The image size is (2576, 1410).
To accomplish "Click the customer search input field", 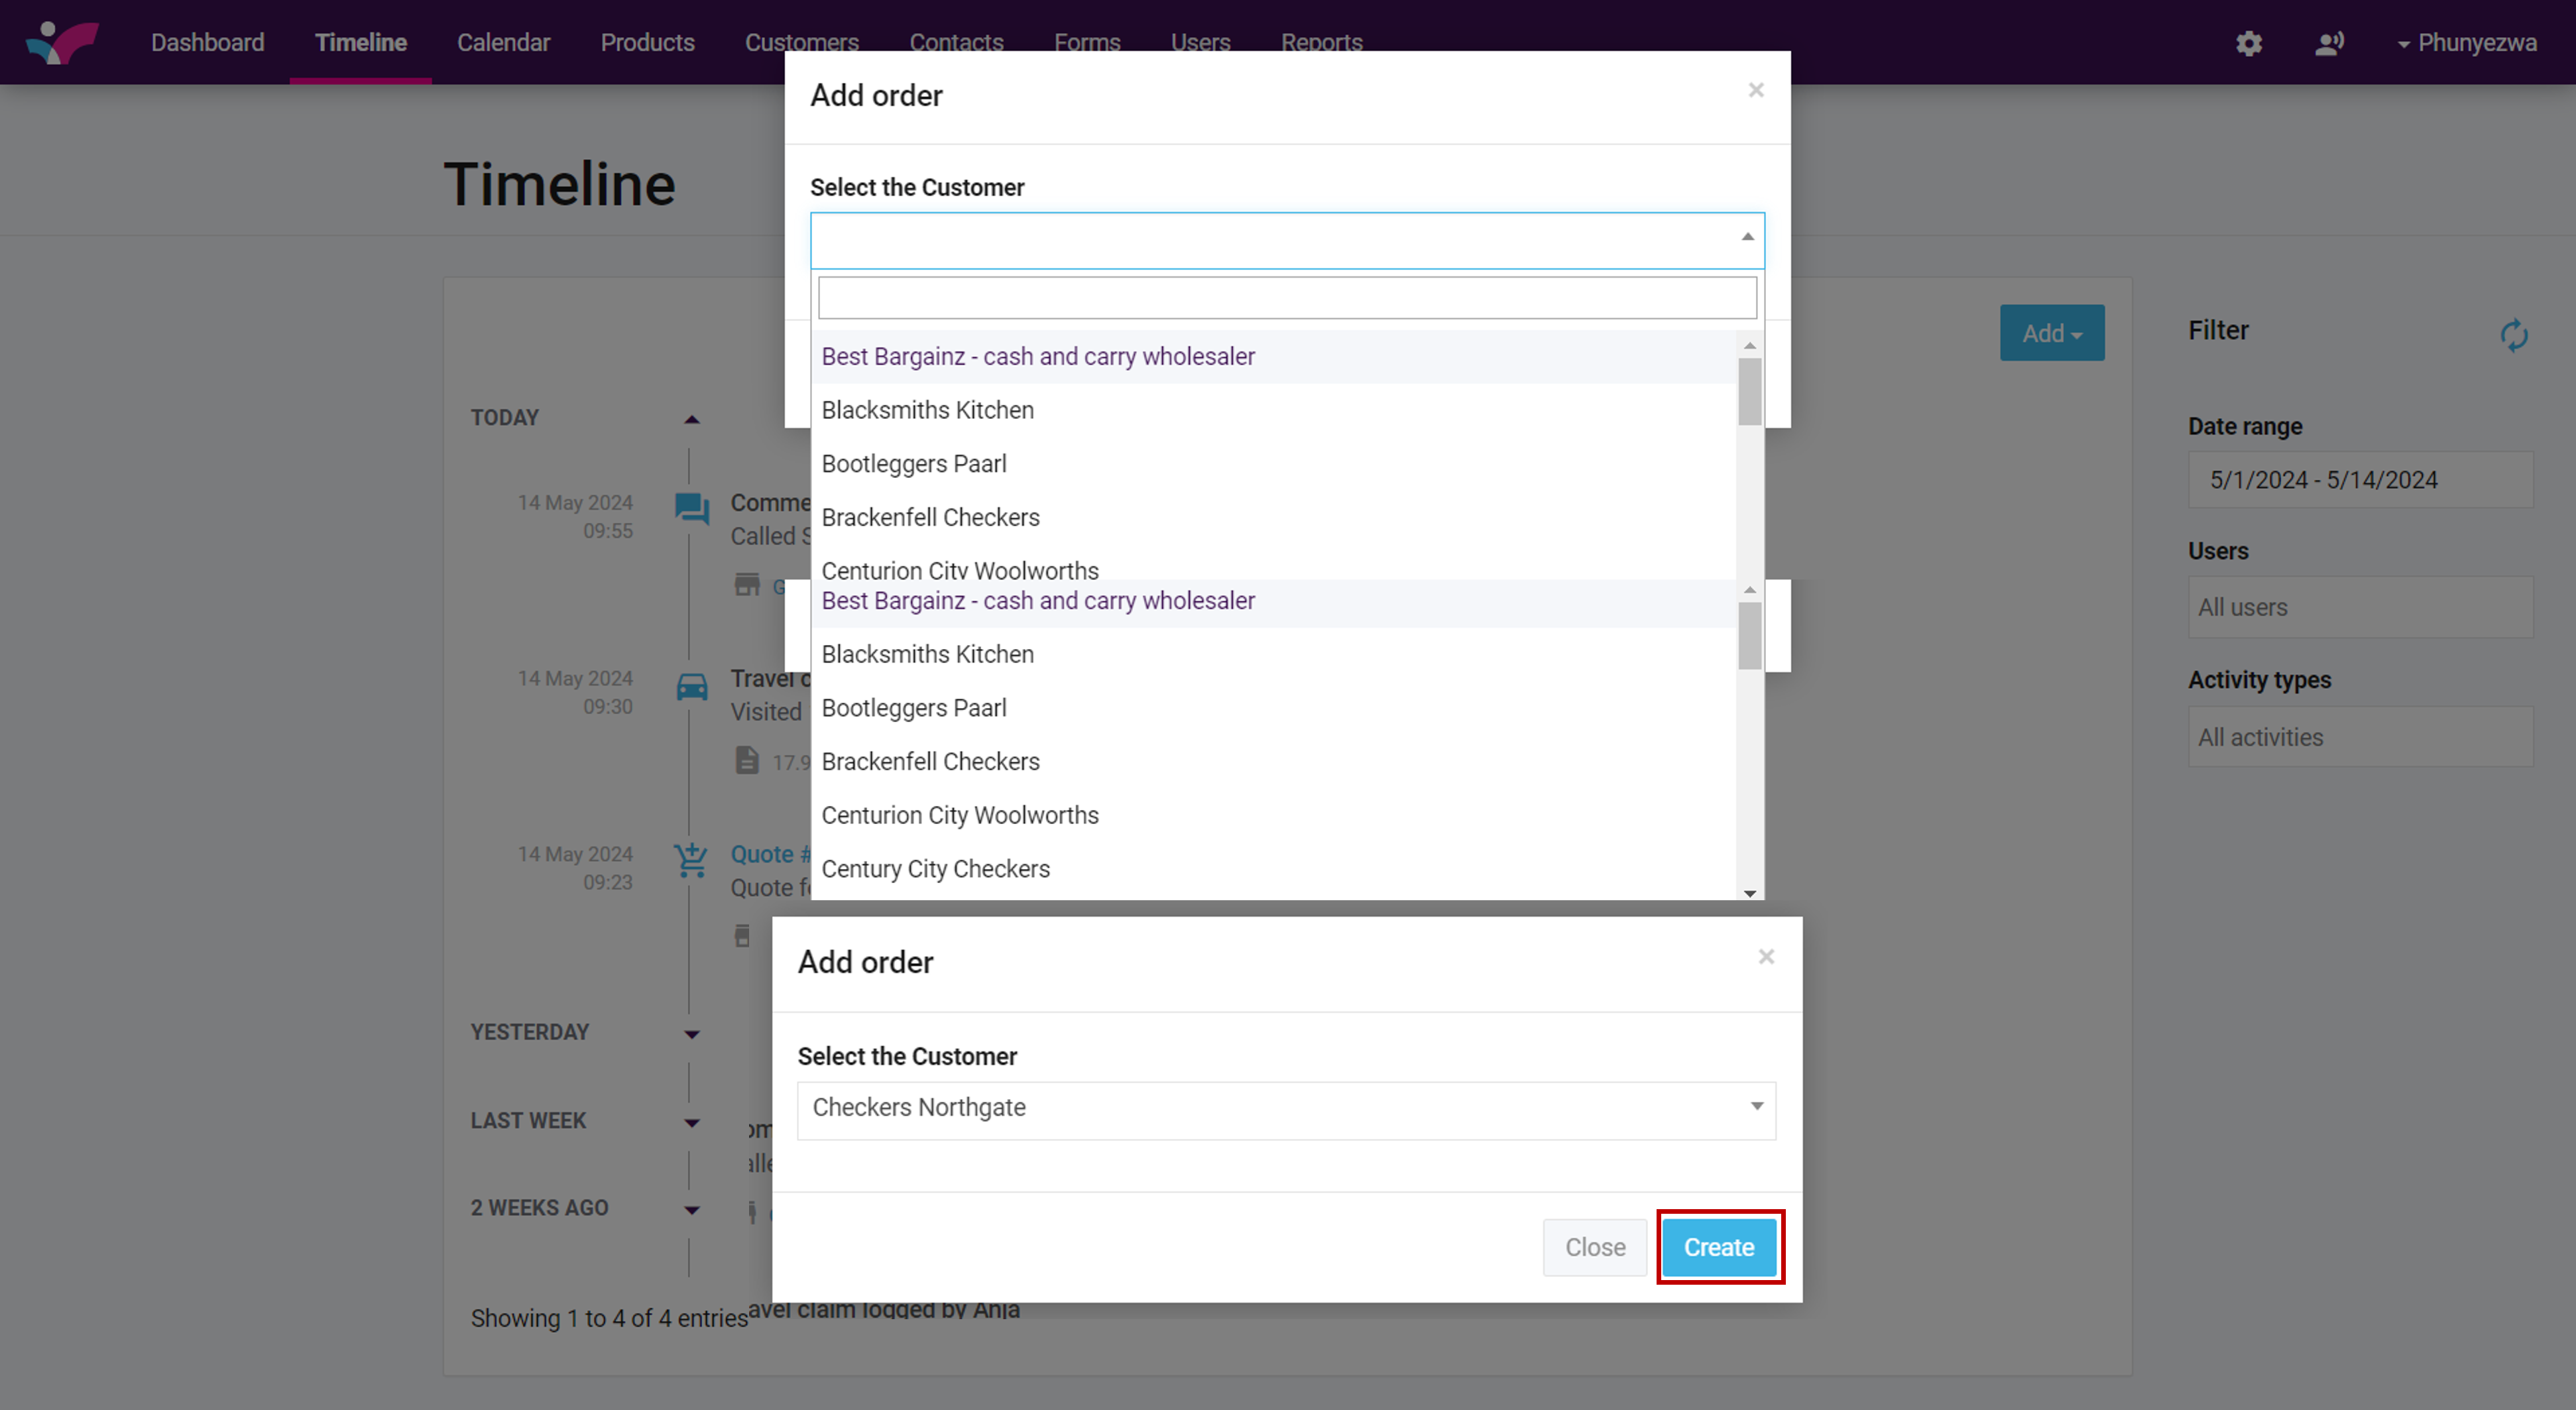I will tap(1287, 298).
